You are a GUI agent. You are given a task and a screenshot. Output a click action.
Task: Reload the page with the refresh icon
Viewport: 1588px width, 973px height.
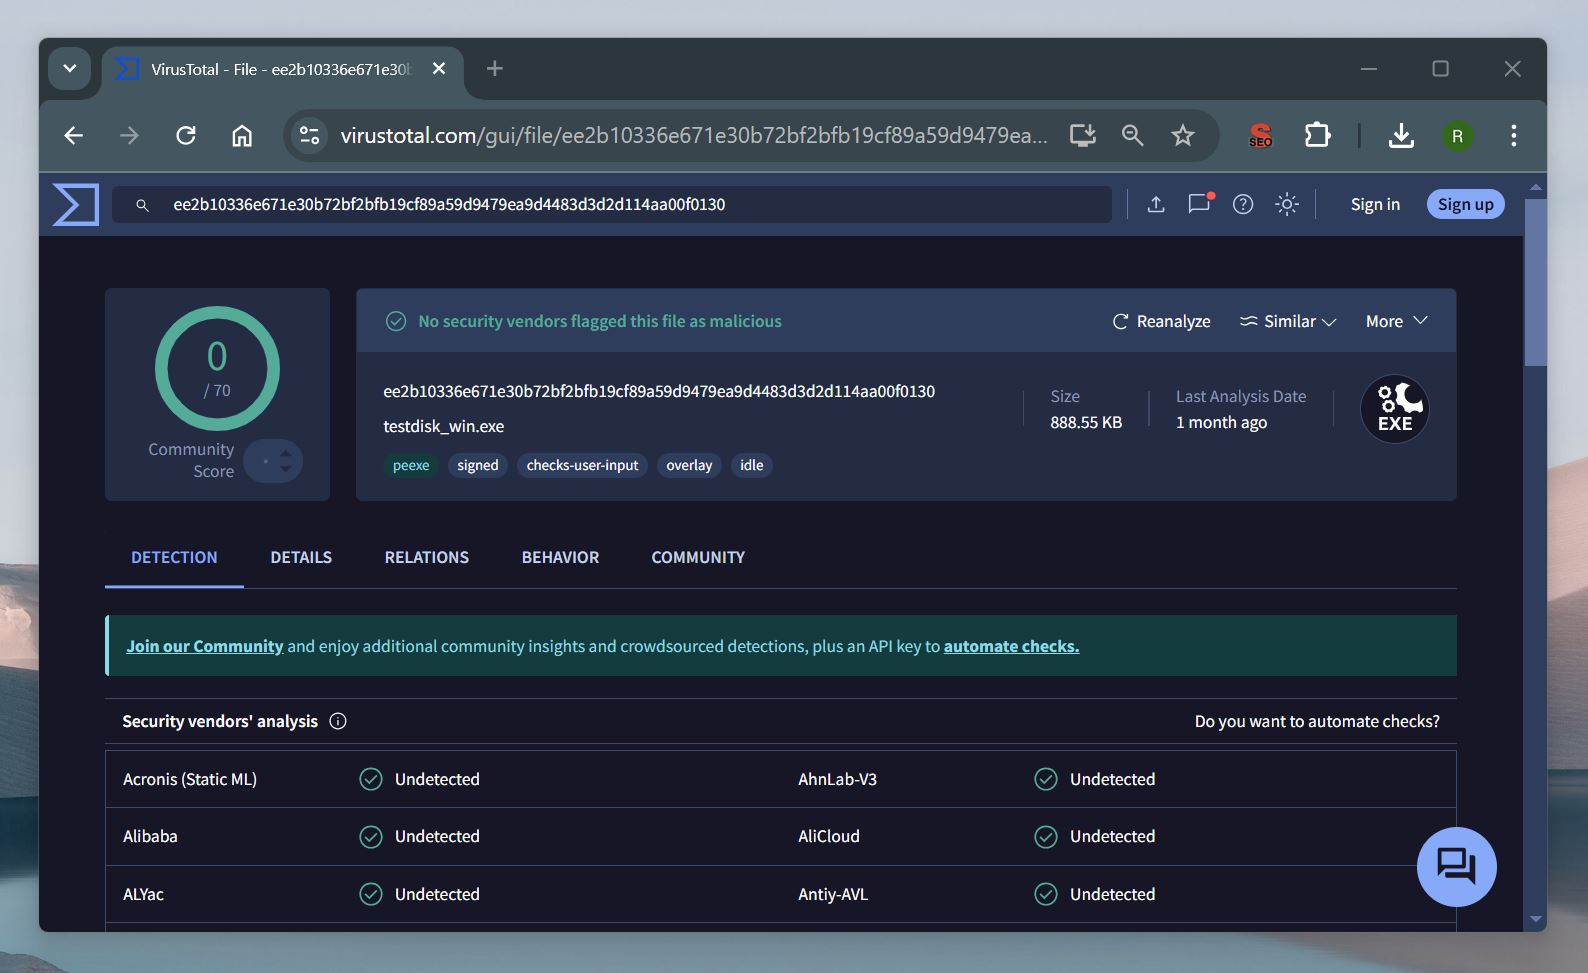[186, 135]
